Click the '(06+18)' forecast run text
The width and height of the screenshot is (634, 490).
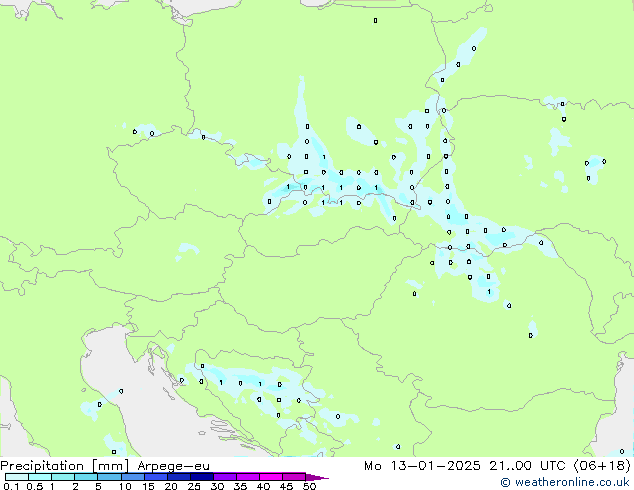[602, 466]
